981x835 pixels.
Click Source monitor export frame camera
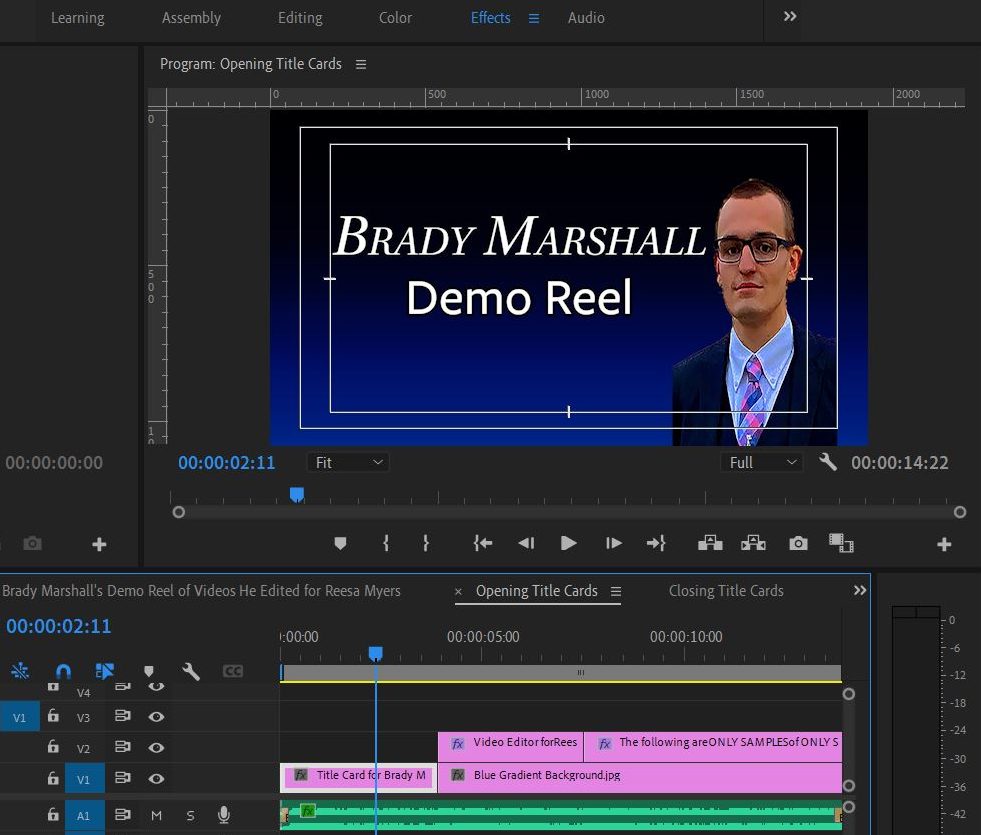(x=33, y=544)
